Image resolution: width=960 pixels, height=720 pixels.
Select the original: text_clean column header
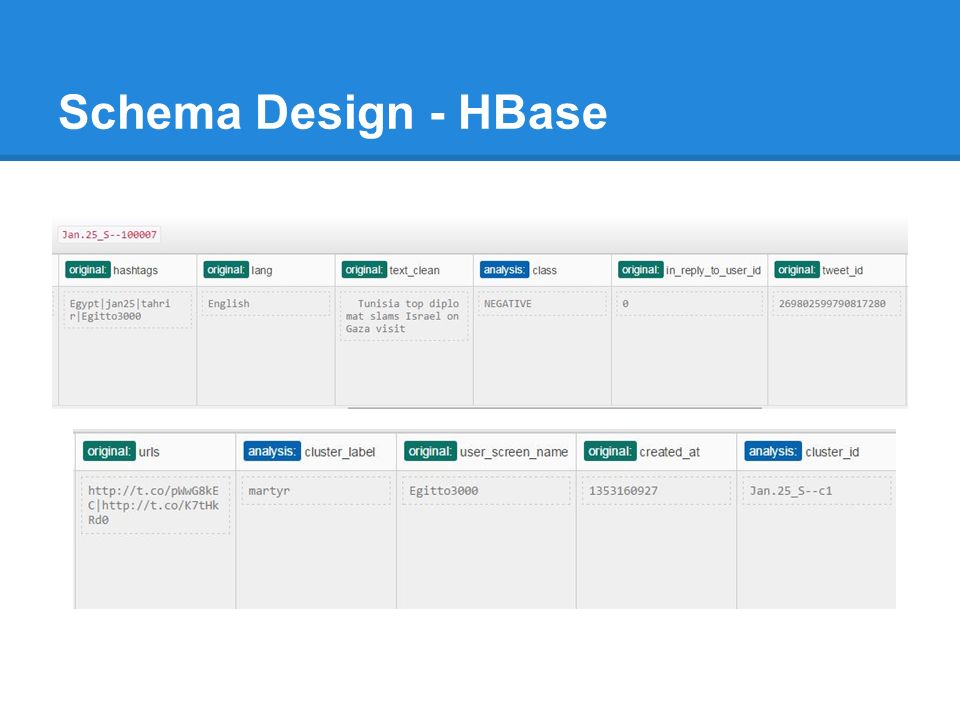click(391, 270)
